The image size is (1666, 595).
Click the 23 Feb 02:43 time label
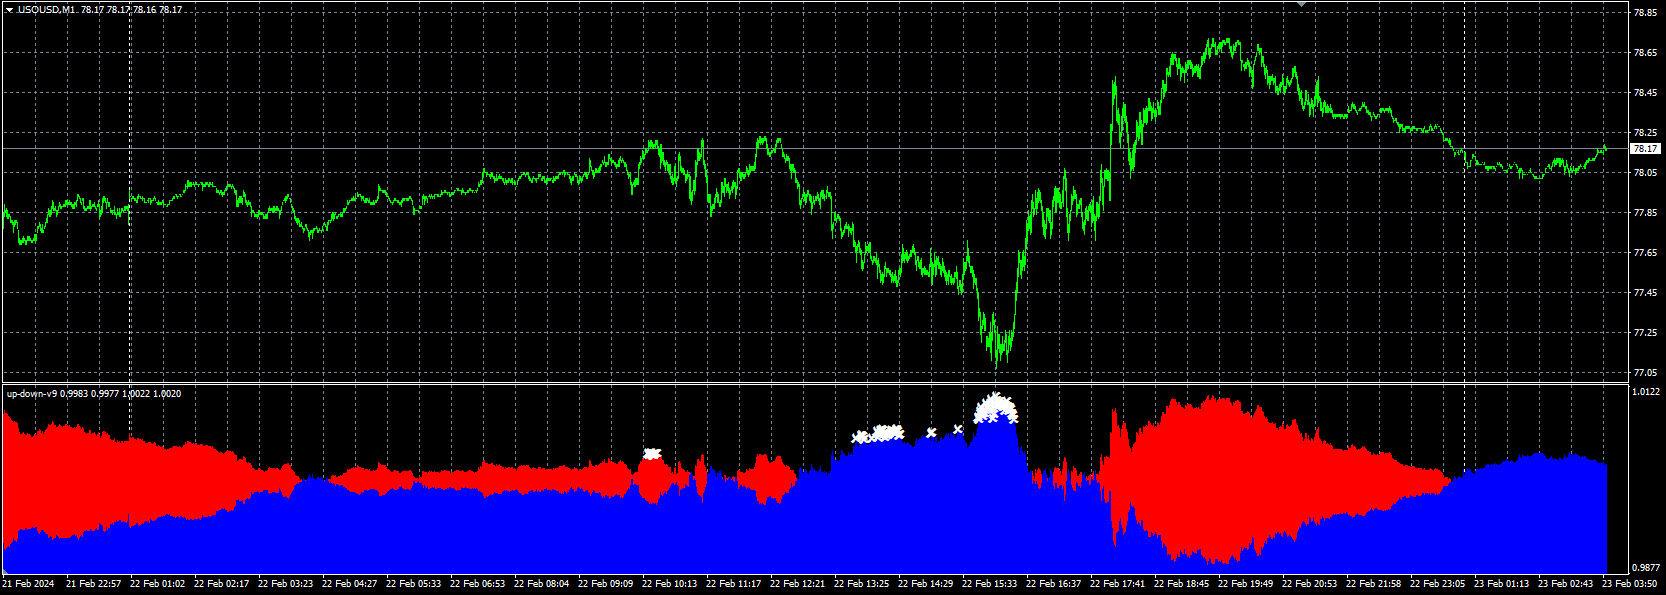click(x=1565, y=584)
